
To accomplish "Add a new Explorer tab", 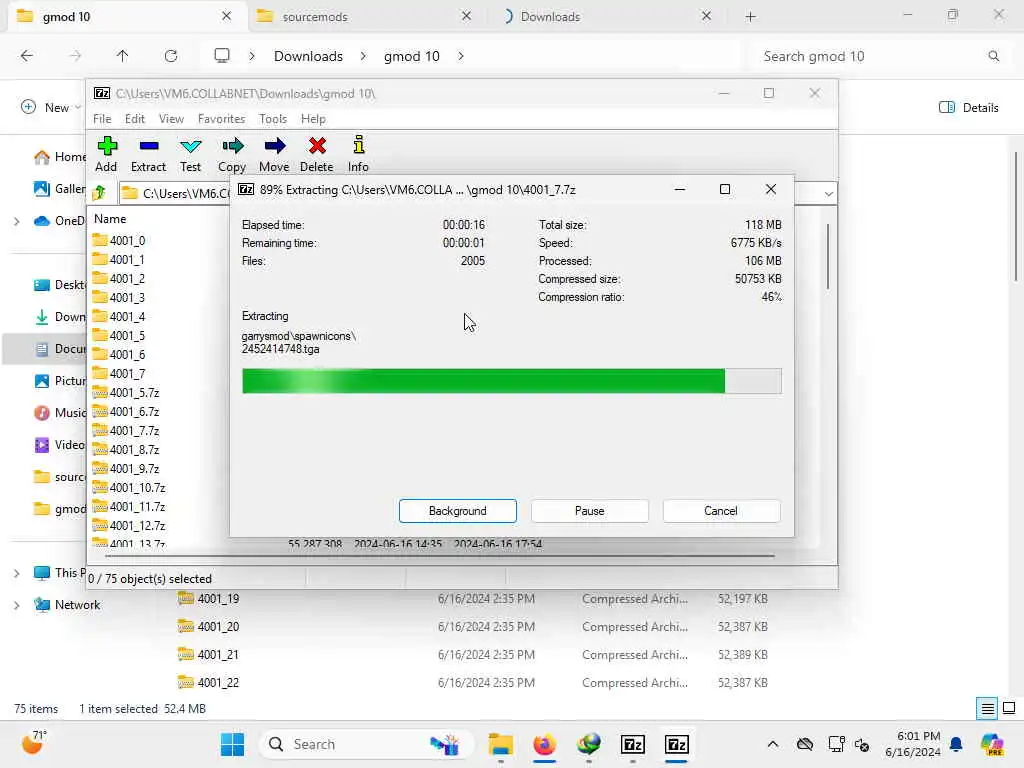I will click(x=750, y=17).
